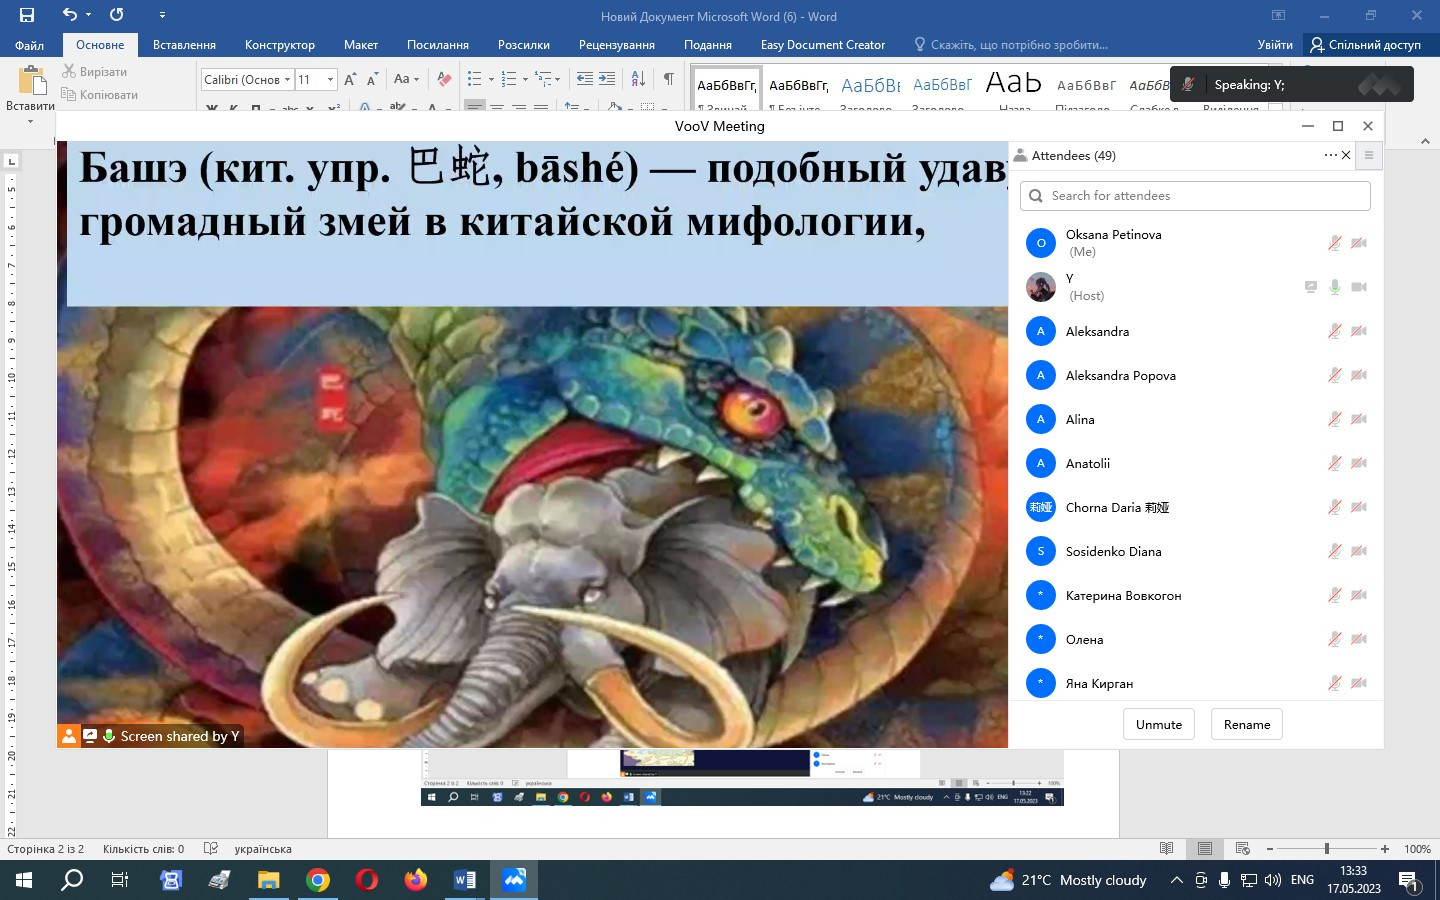Viewport: 1440px width, 900px height.
Task: Click the Increase Indent icon
Action: [x=607, y=79]
